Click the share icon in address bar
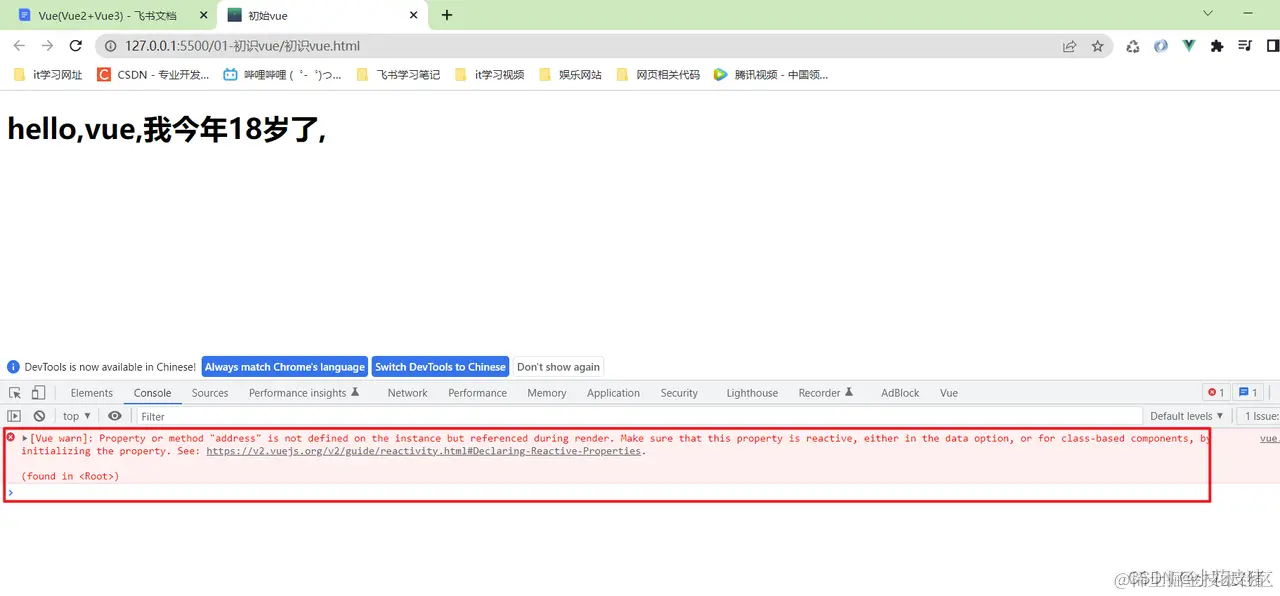Screen dimensions: 1280x596 1069,46
